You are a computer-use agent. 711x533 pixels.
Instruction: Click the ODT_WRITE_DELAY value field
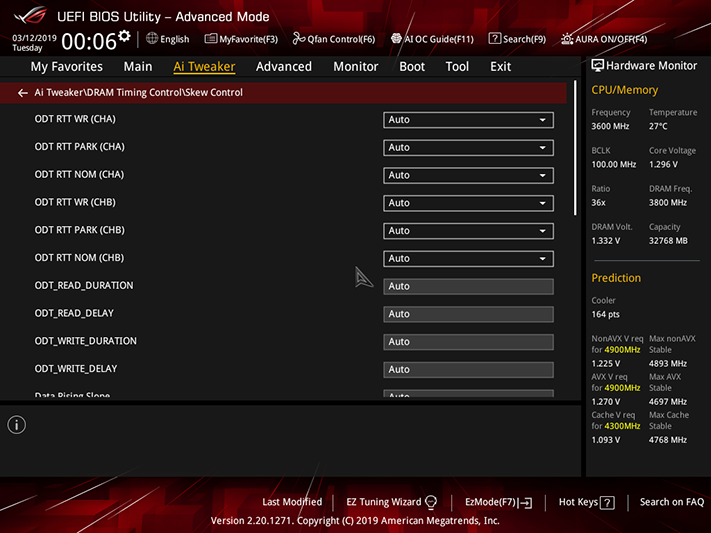(468, 369)
